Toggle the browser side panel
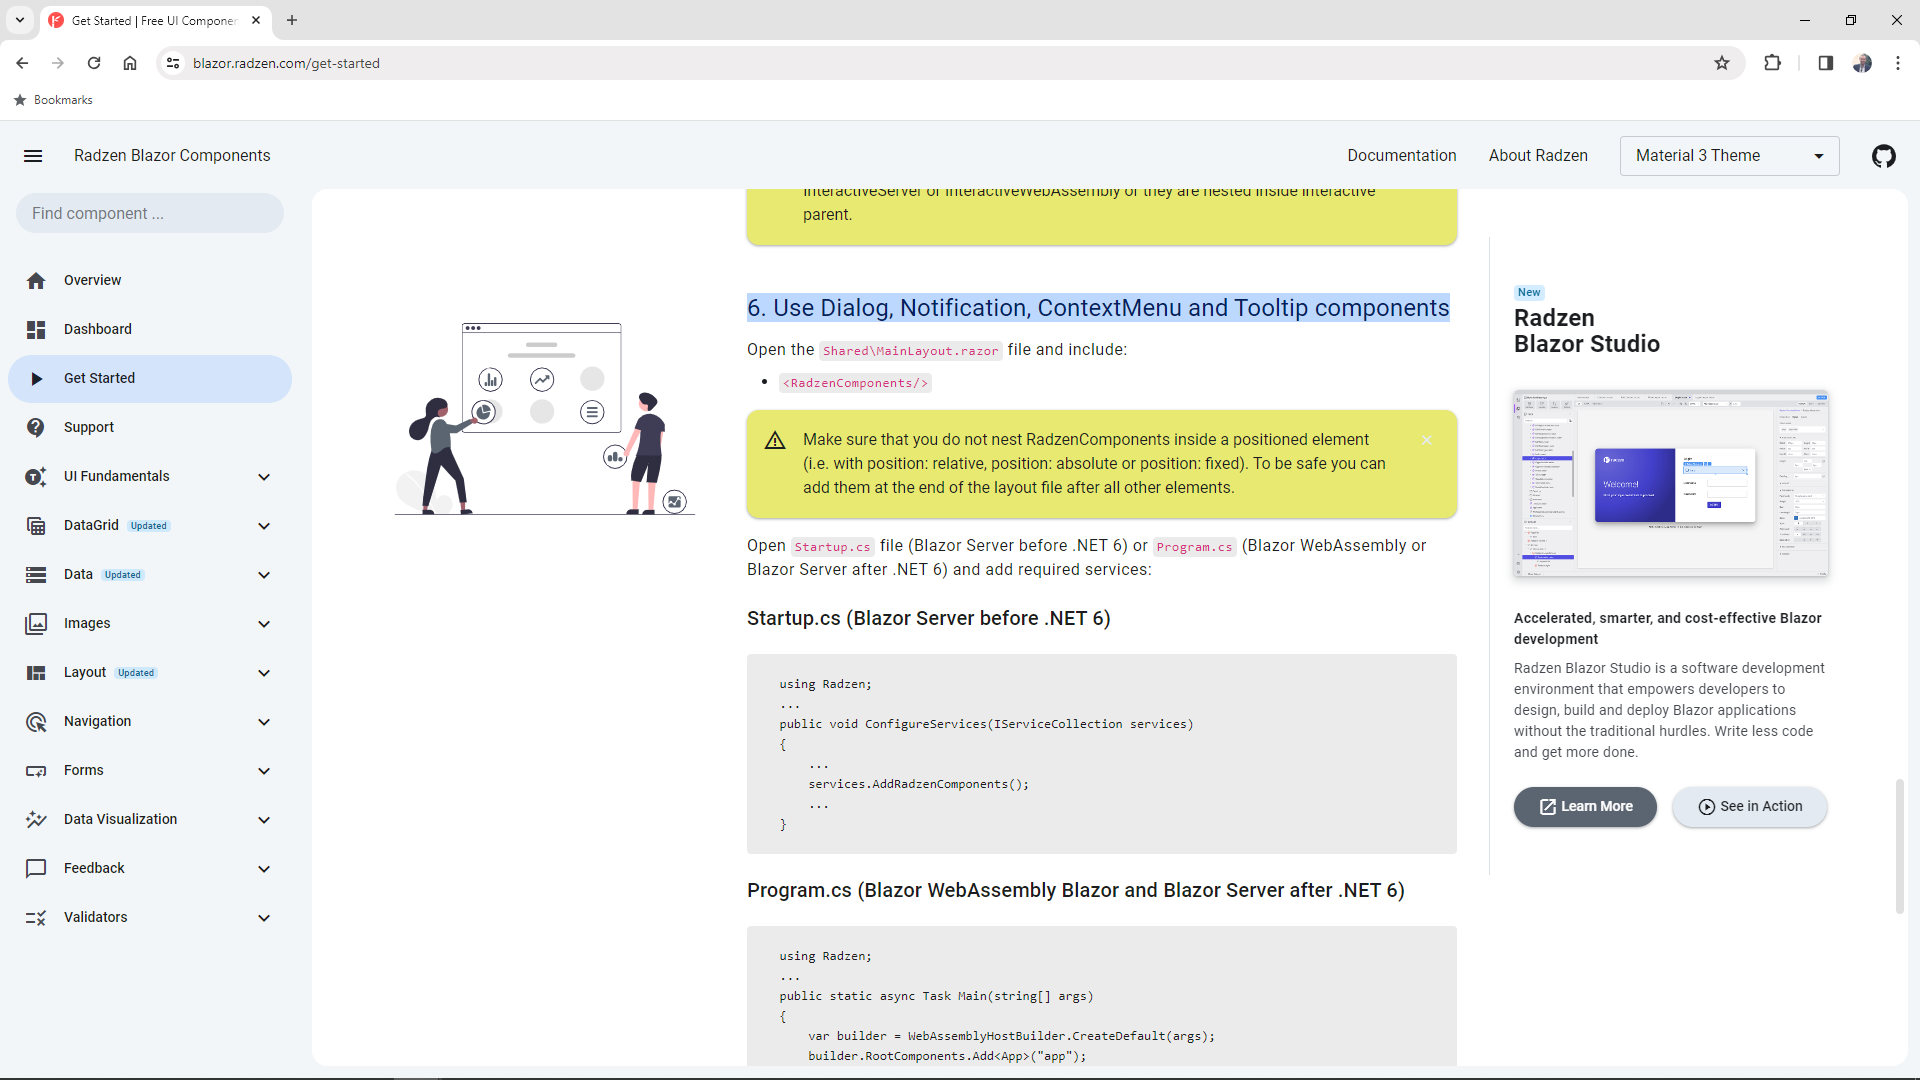This screenshot has width=1920, height=1080. 1825,63
